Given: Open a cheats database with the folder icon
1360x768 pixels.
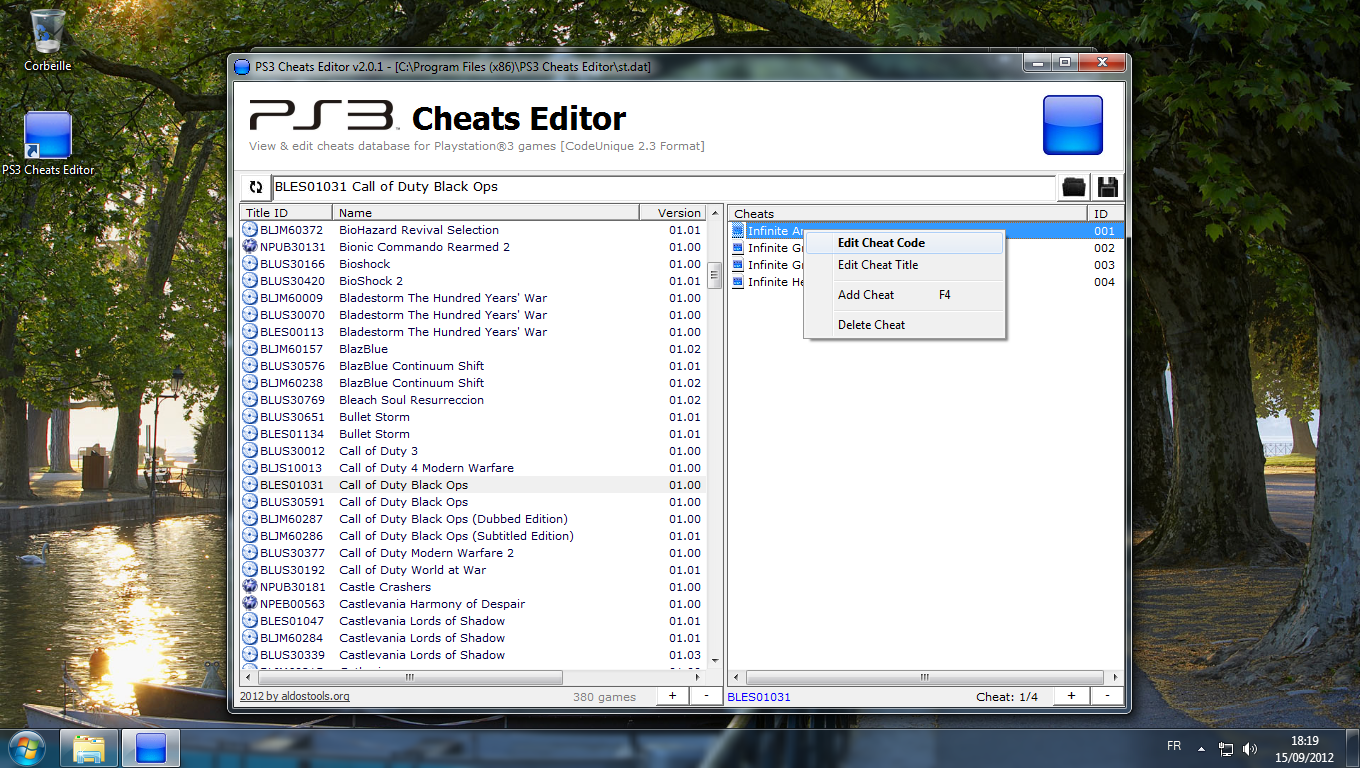Looking at the screenshot, I should (x=1074, y=187).
